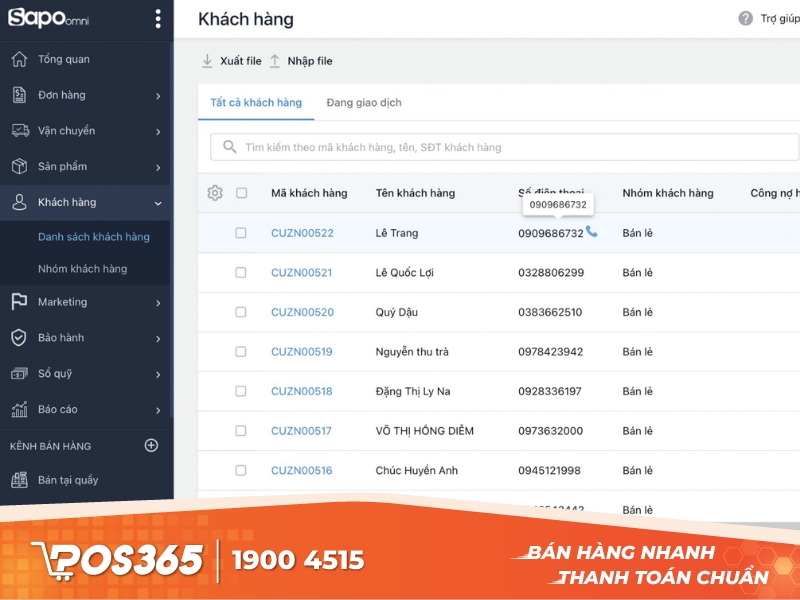Viewport: 800px width, 600px height.
Task: Open customer link CUZN00519
Action: tap(302, 352)
